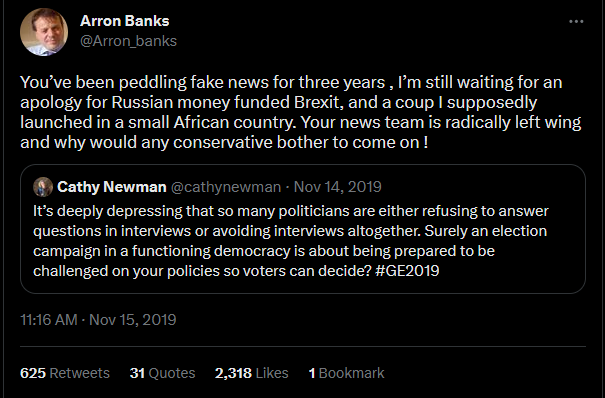Click the 625 retweet number
The height and width of the screenshot is (398, 605).
[x=33, y=373]
